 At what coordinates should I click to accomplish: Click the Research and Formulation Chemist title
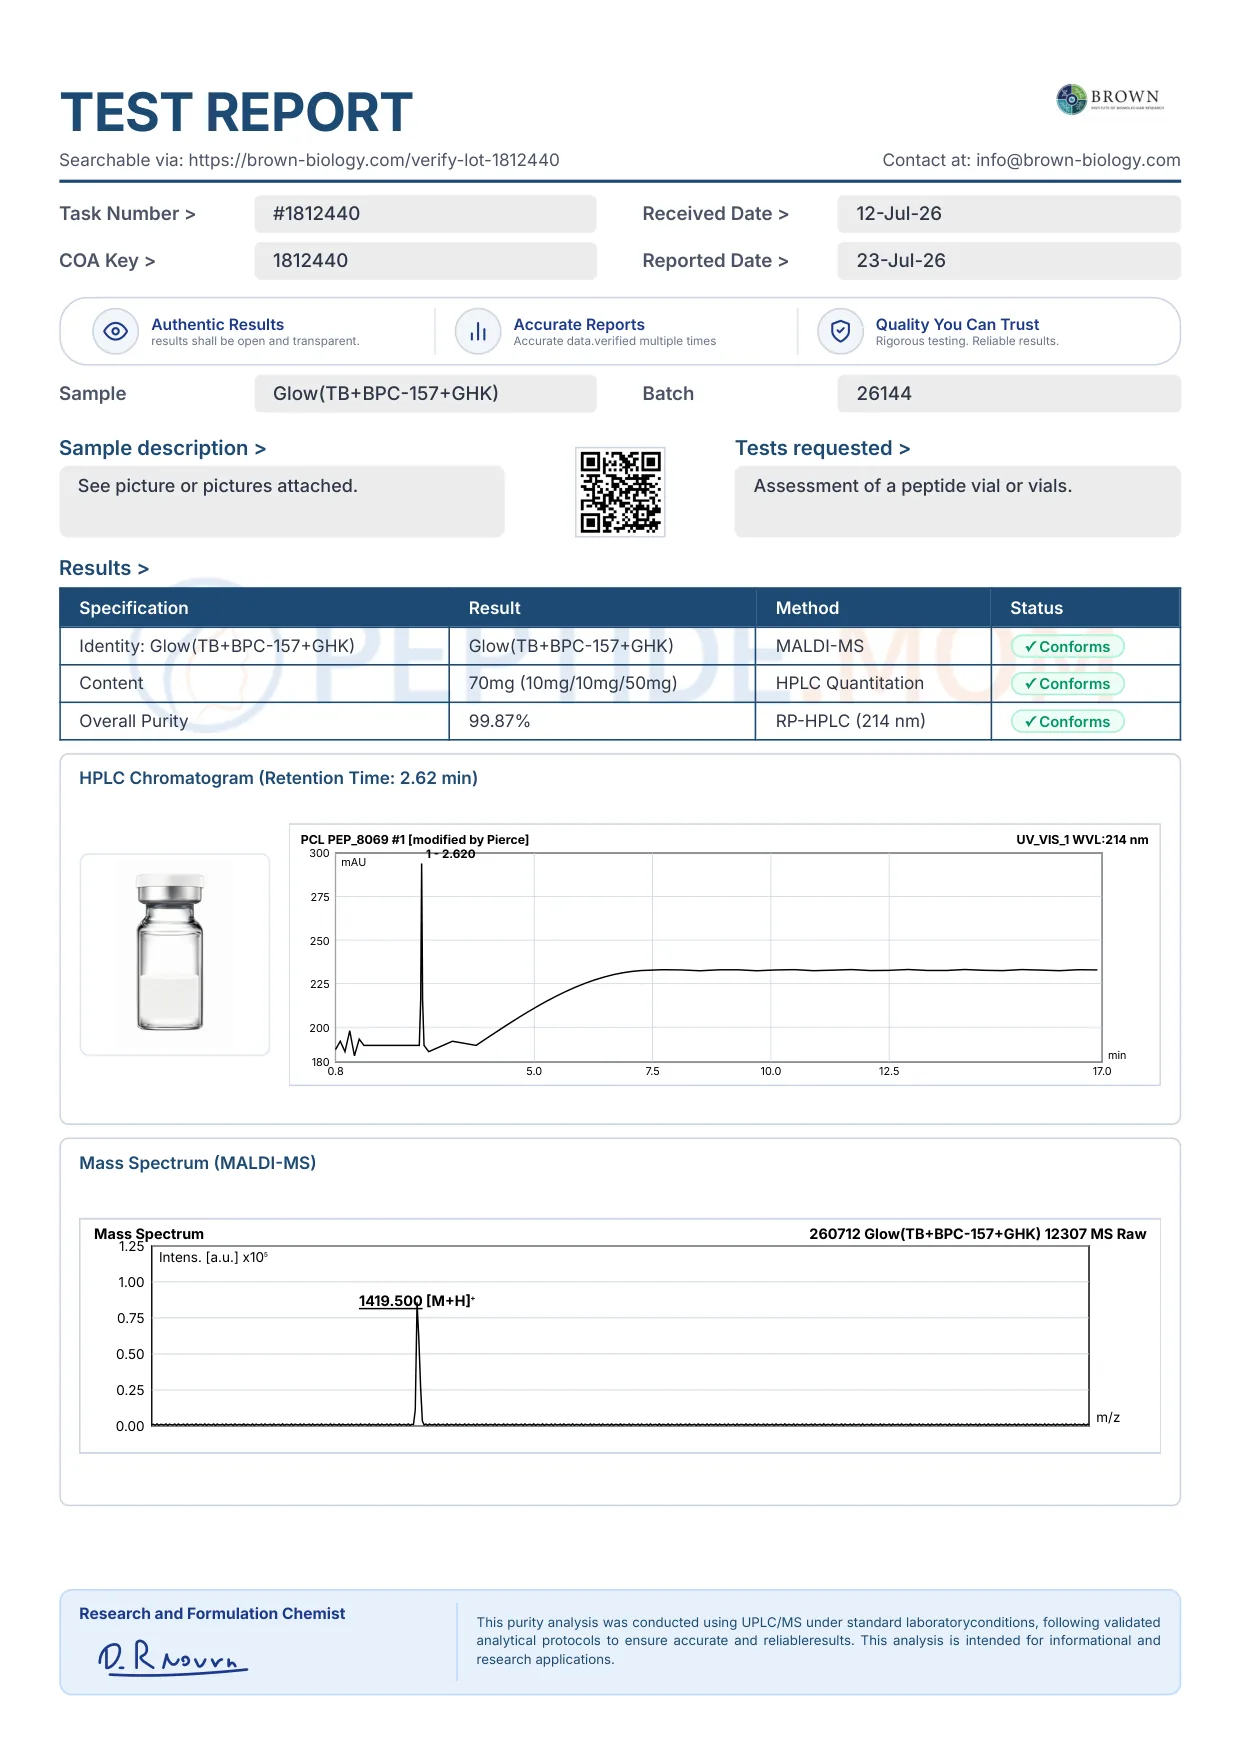point(212,1614)
